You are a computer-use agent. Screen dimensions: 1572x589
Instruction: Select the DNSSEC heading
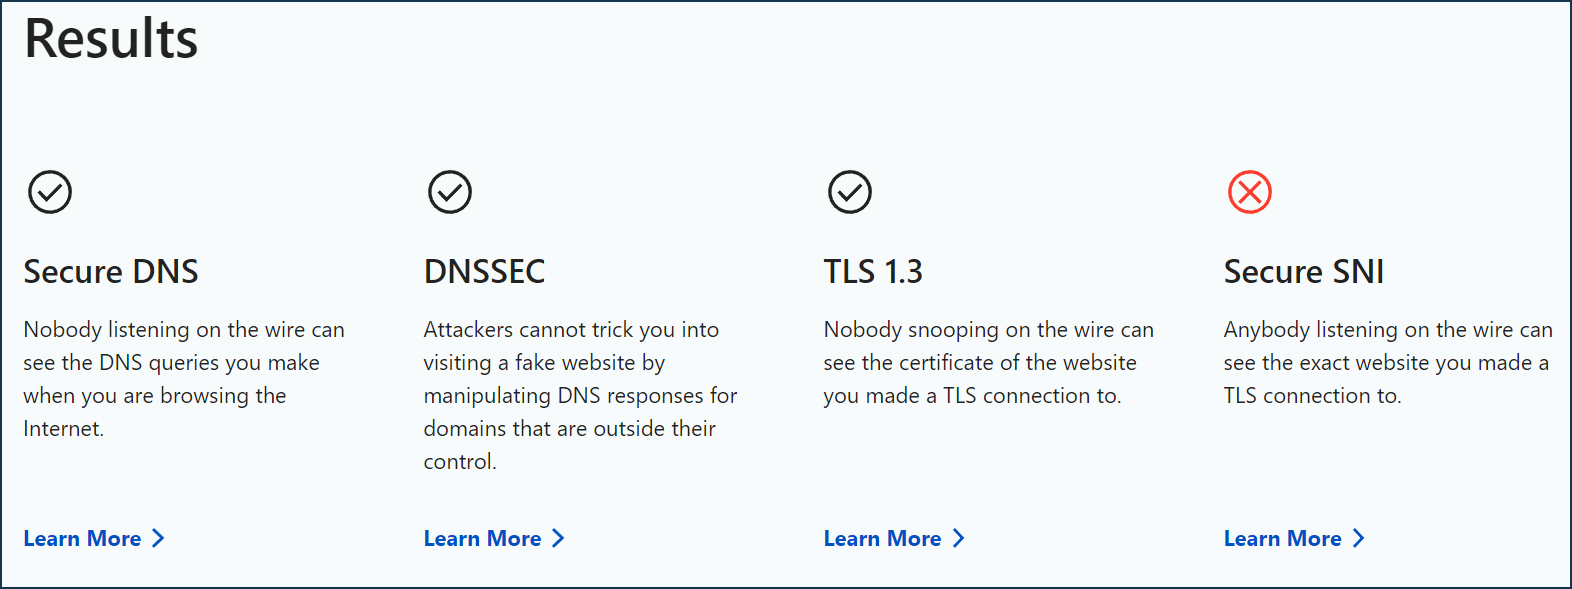[485, 271]
